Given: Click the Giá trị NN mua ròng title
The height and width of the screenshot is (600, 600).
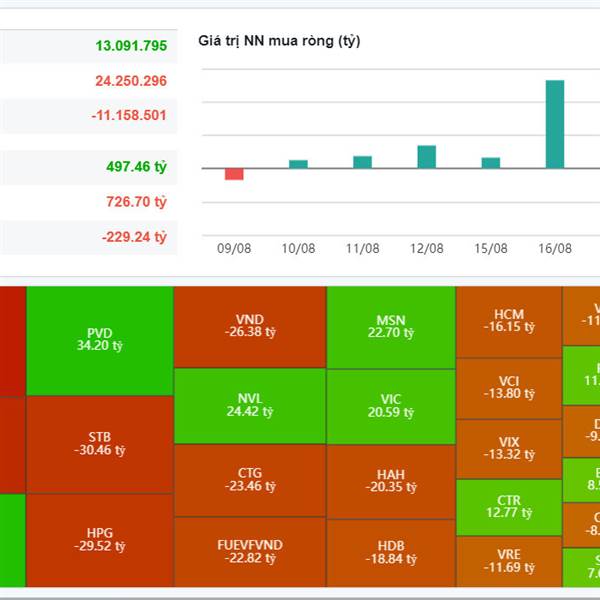Looking at the screenshot, I should pos(279,41).
